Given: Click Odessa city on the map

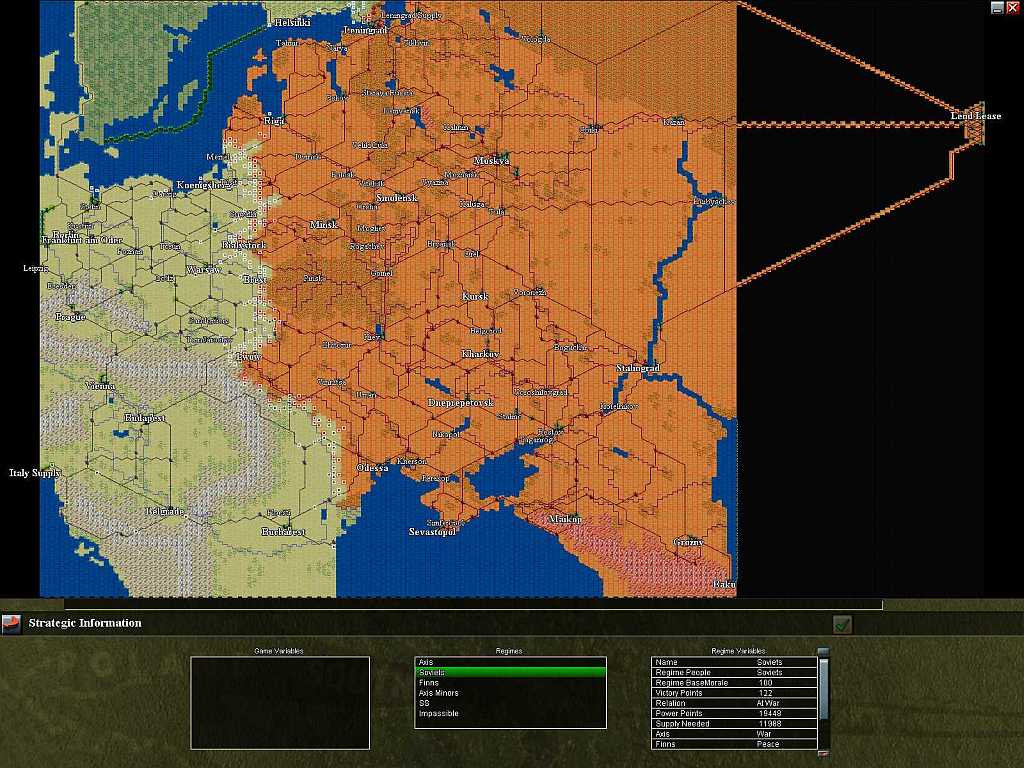Looking at the screenshot, I should click(372, 468).
